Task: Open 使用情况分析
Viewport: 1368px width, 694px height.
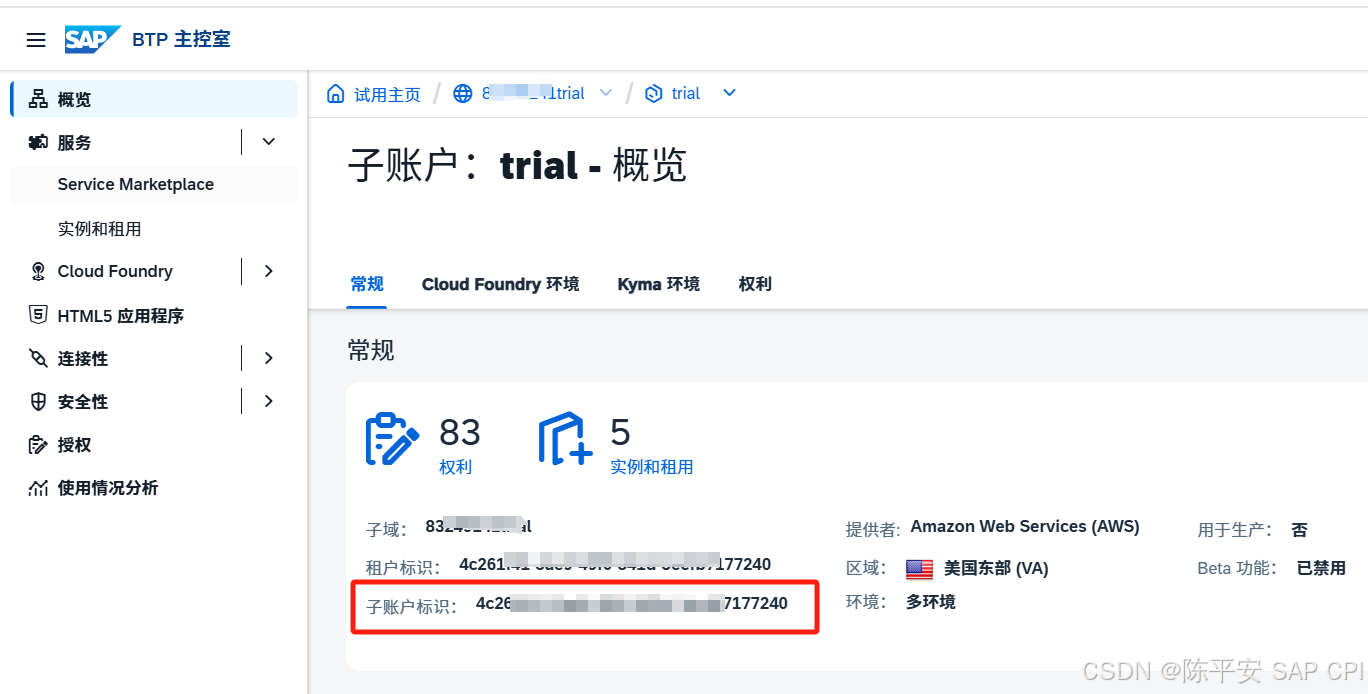Action: coord(108,488)
